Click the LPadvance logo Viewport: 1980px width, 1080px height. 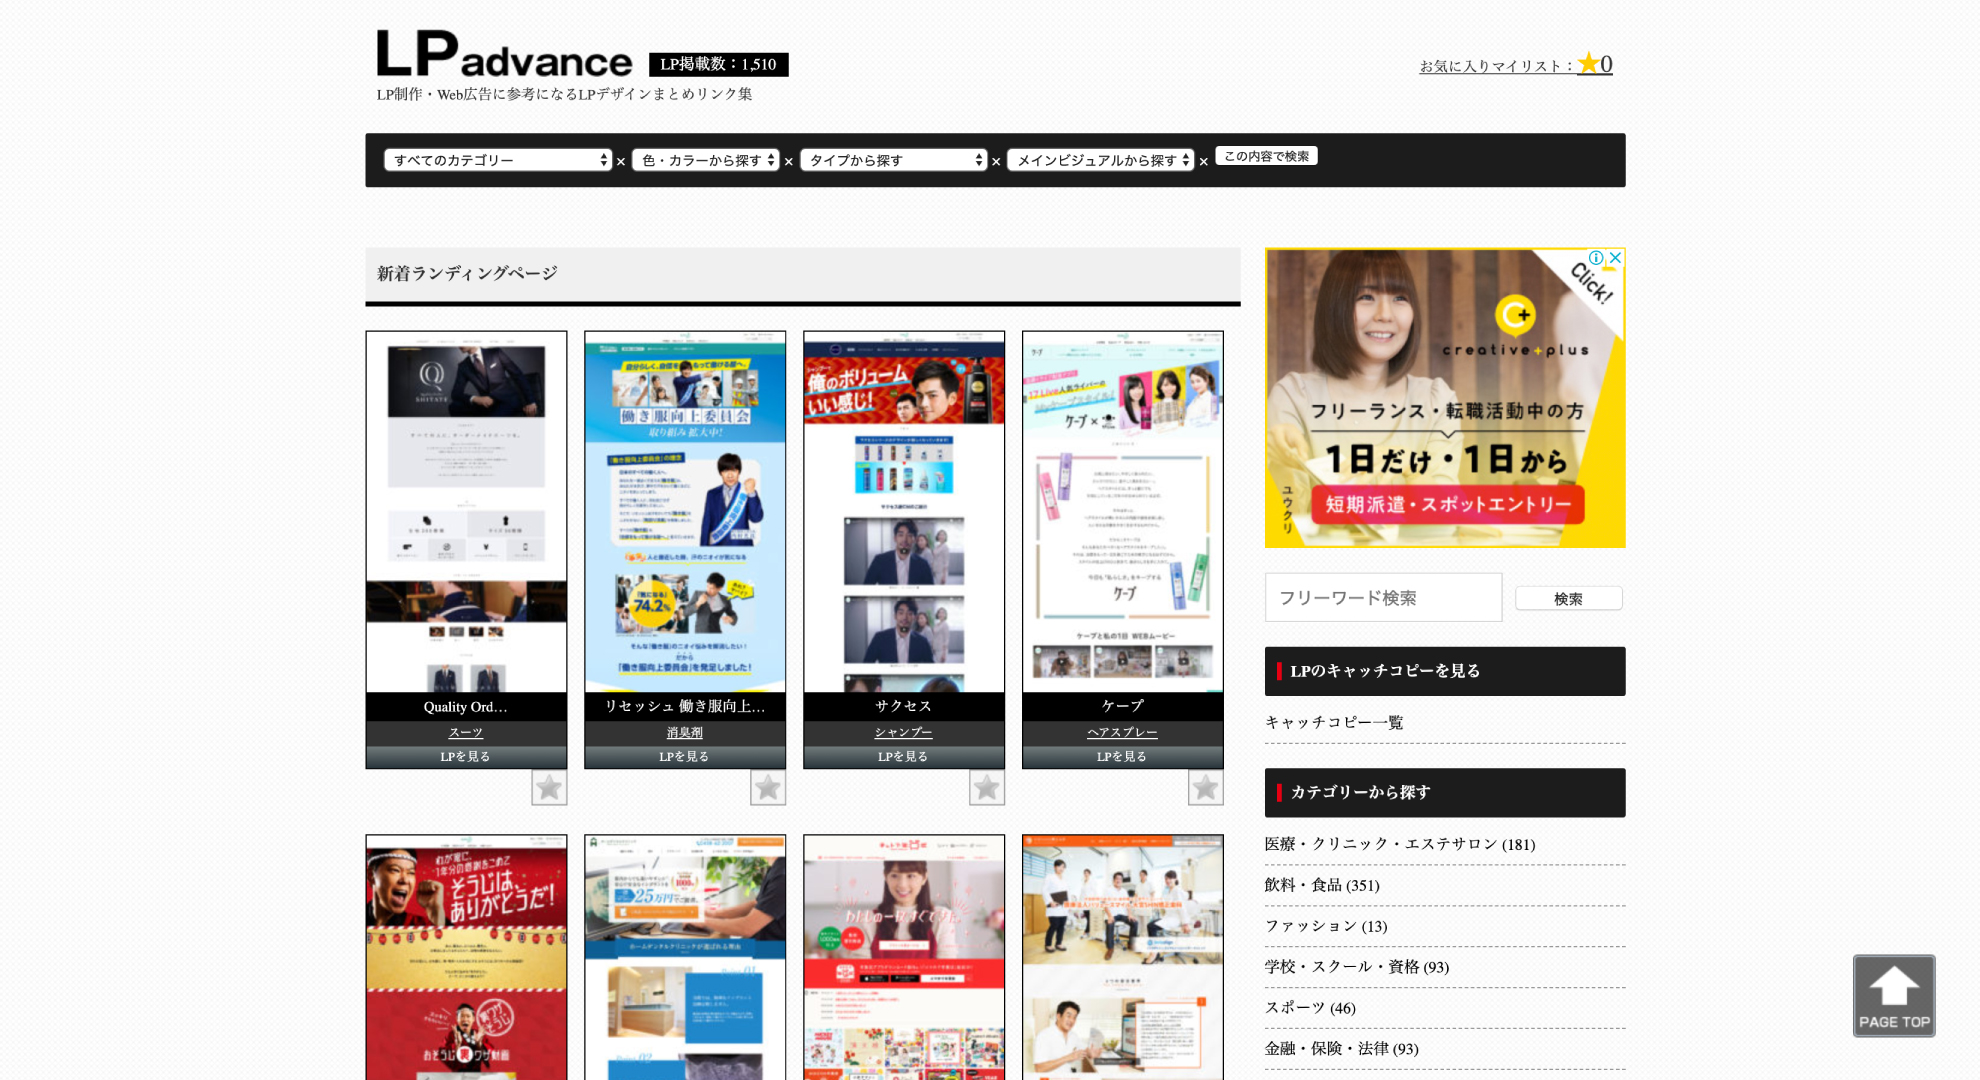504,56
